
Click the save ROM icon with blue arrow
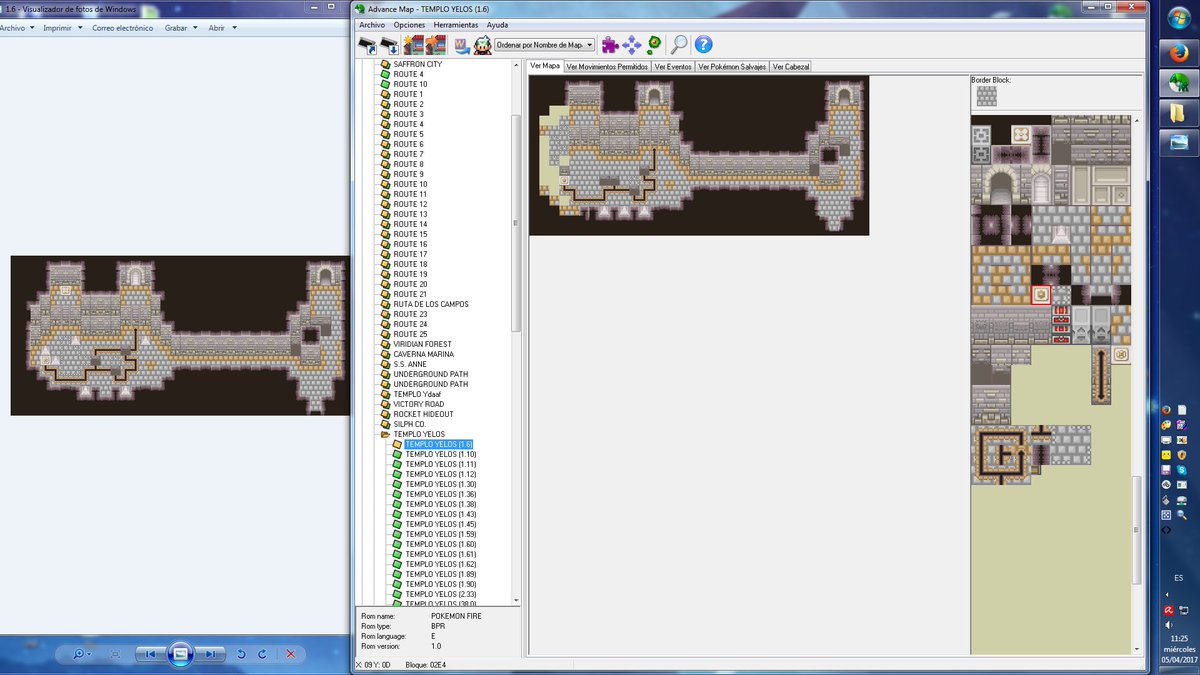[x=389, y=44]
